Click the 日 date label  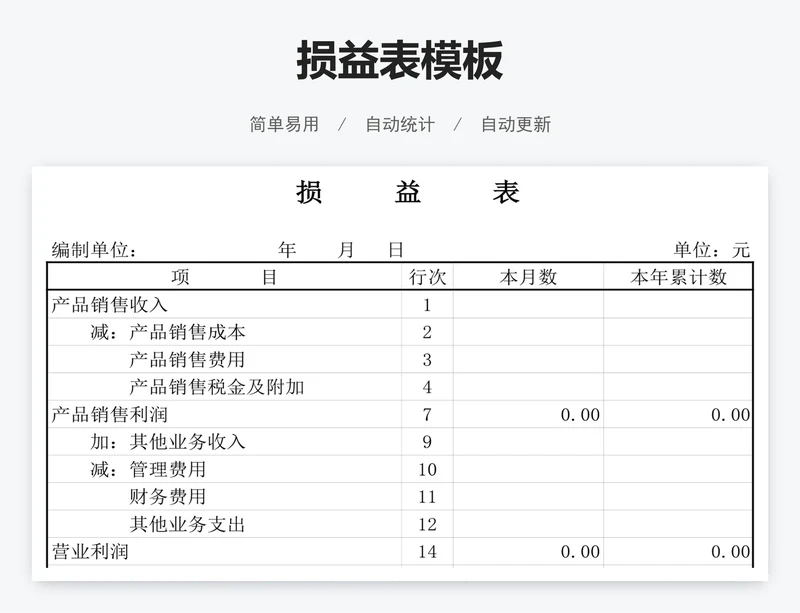(396, 250)
